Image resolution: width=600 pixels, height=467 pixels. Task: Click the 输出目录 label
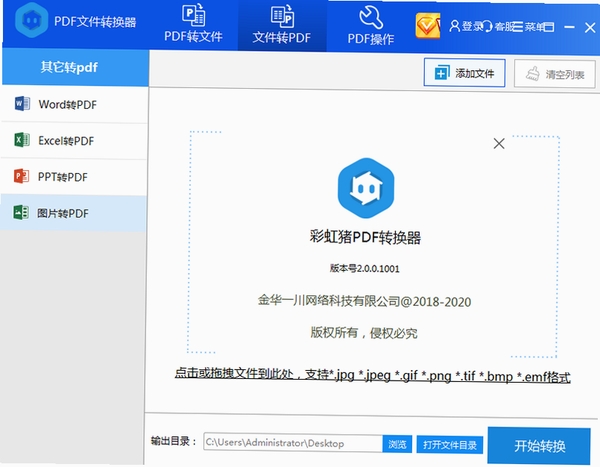174,441
